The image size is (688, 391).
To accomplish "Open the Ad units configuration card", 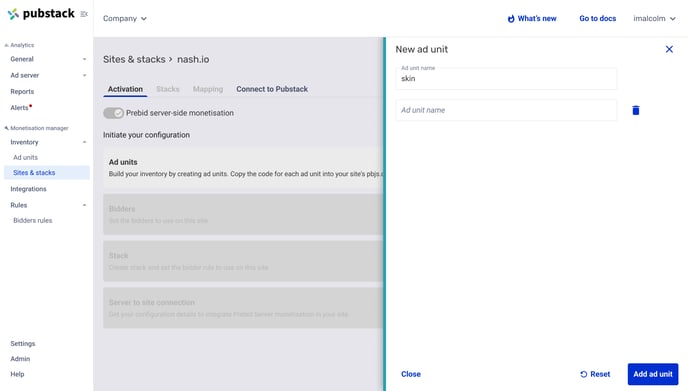I will point(244,168).
